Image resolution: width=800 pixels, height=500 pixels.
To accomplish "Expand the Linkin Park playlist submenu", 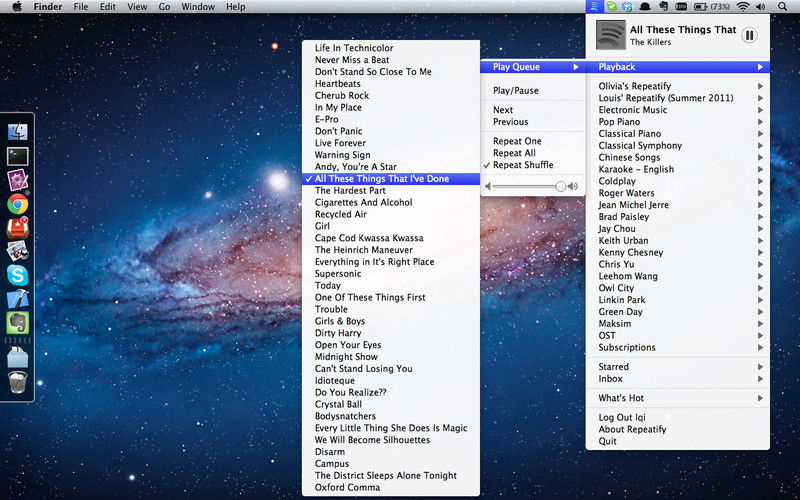I will 678,300.
